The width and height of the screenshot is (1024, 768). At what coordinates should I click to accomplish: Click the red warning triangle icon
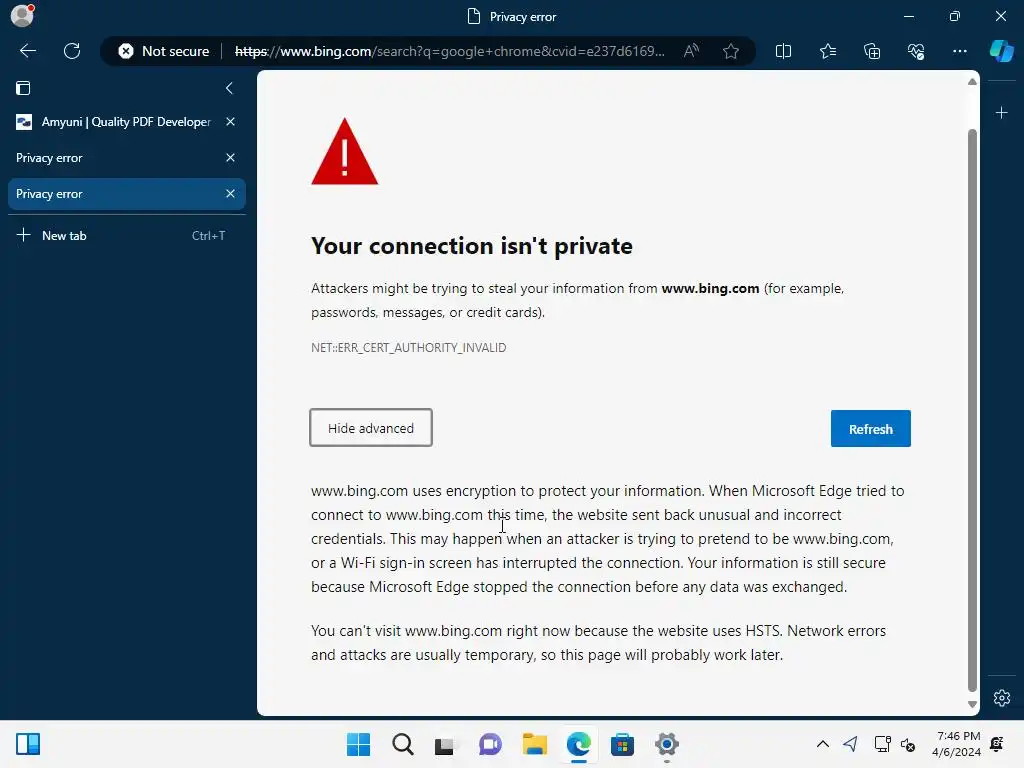pos(345,152)
